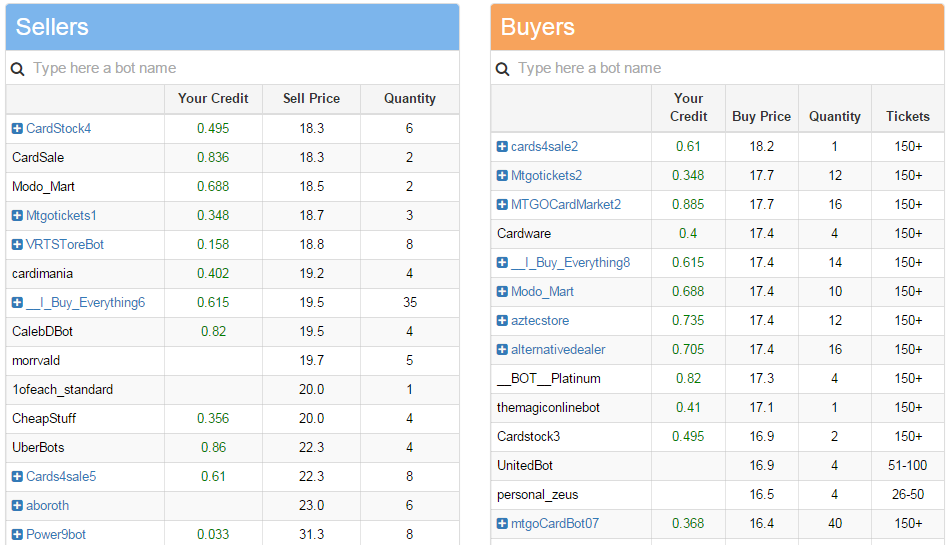Click the Tickets column header
The height and width of the screenshot is (545, 949).
coord(907,116)
